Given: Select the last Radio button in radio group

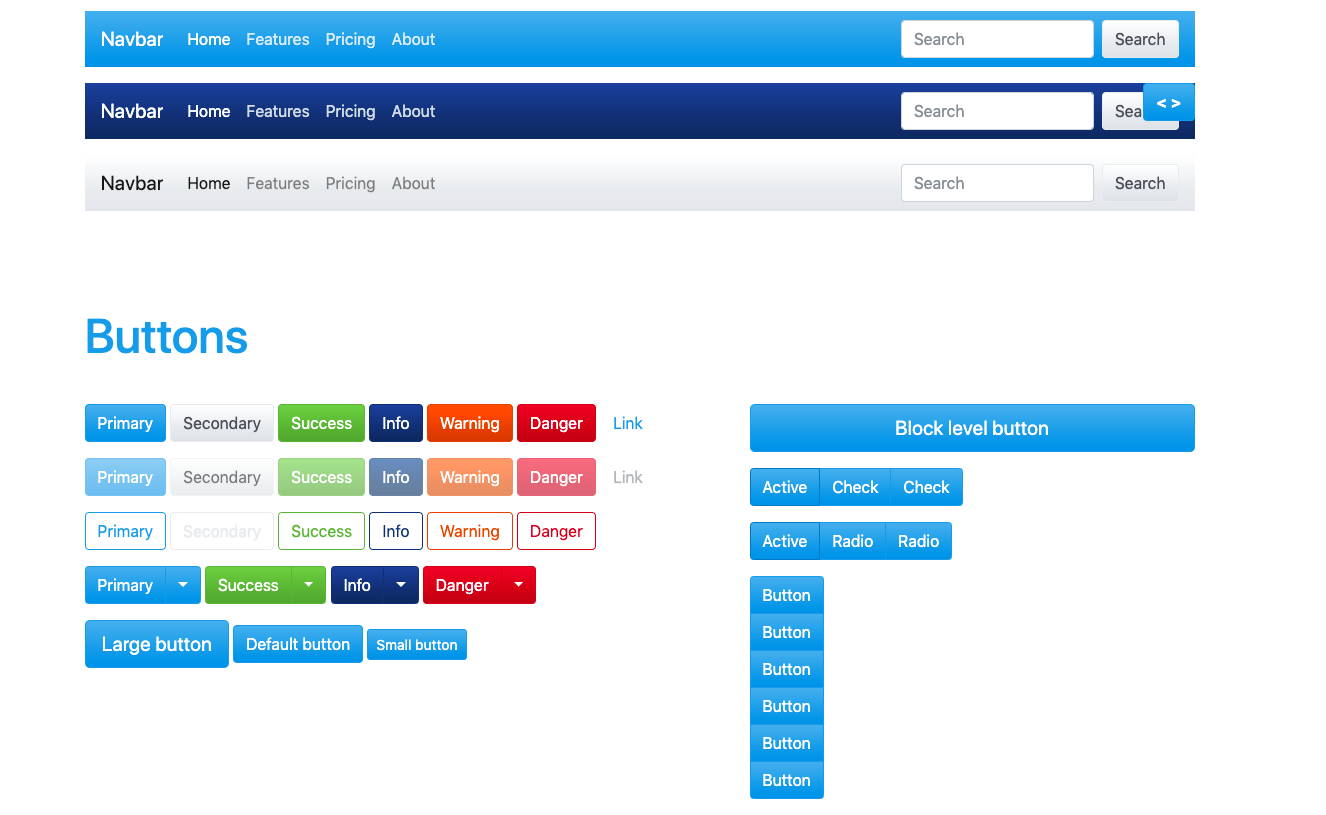Looking at the screenshot, I should [918, 541].
